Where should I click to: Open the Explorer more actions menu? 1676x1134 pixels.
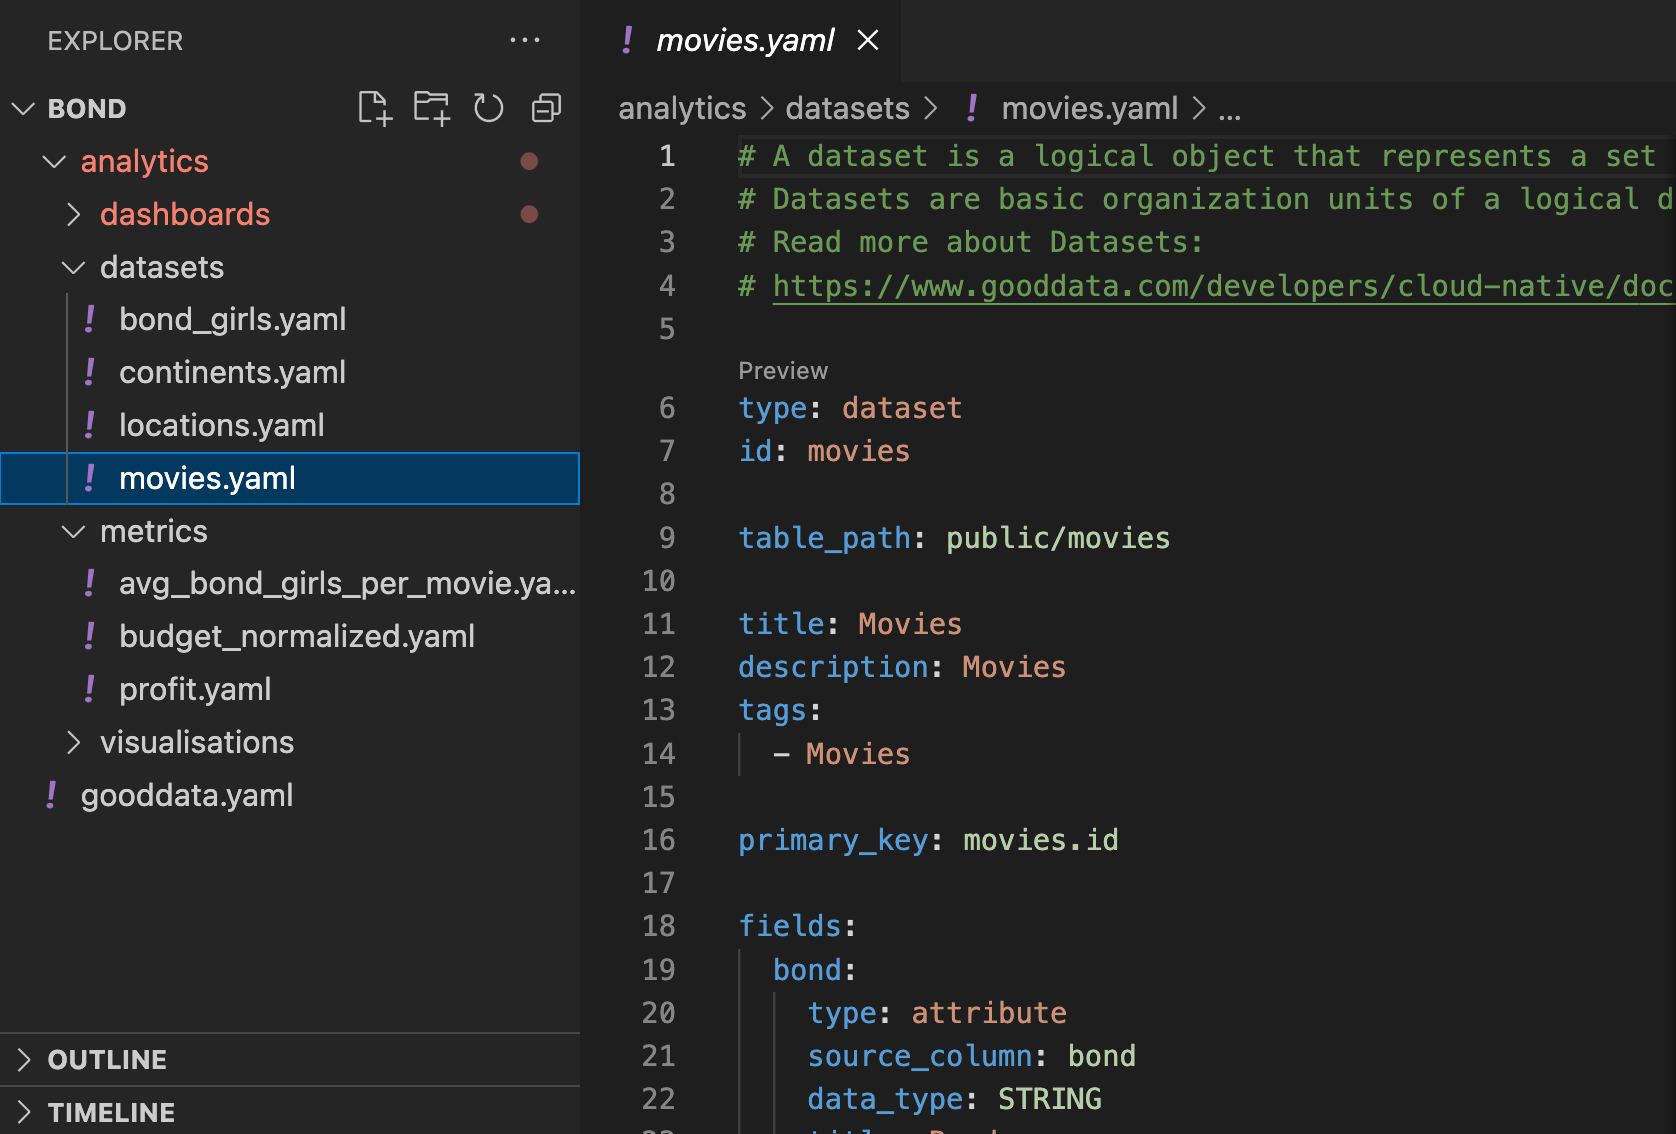[525, 40]
